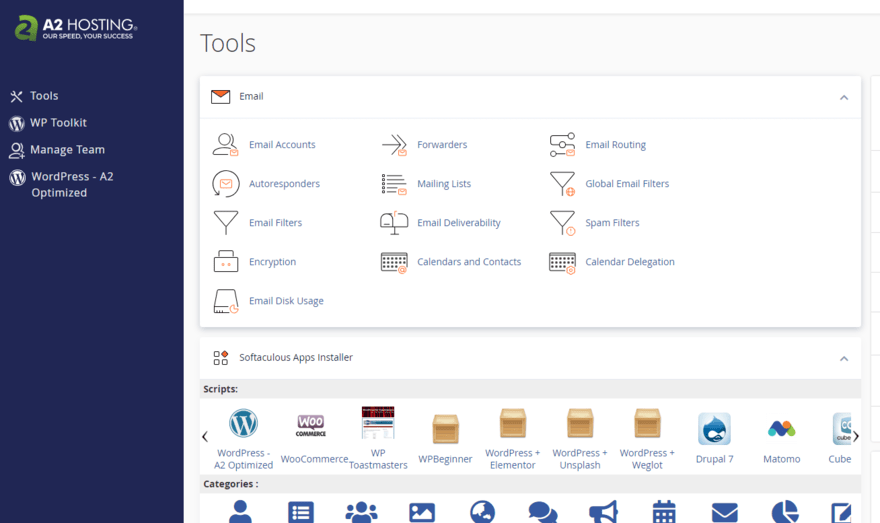
Task: Click the Mailing Lists icon
Action: [394, 183]
